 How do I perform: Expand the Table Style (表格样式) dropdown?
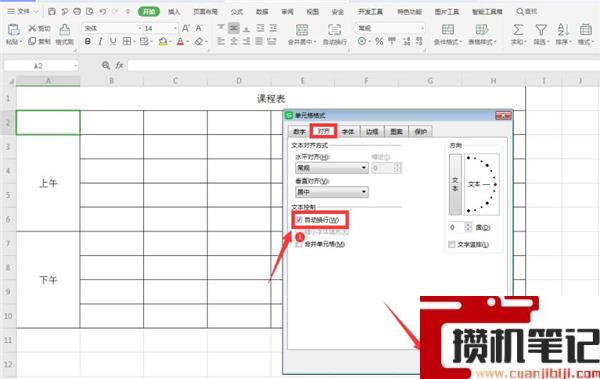[496, 42]
